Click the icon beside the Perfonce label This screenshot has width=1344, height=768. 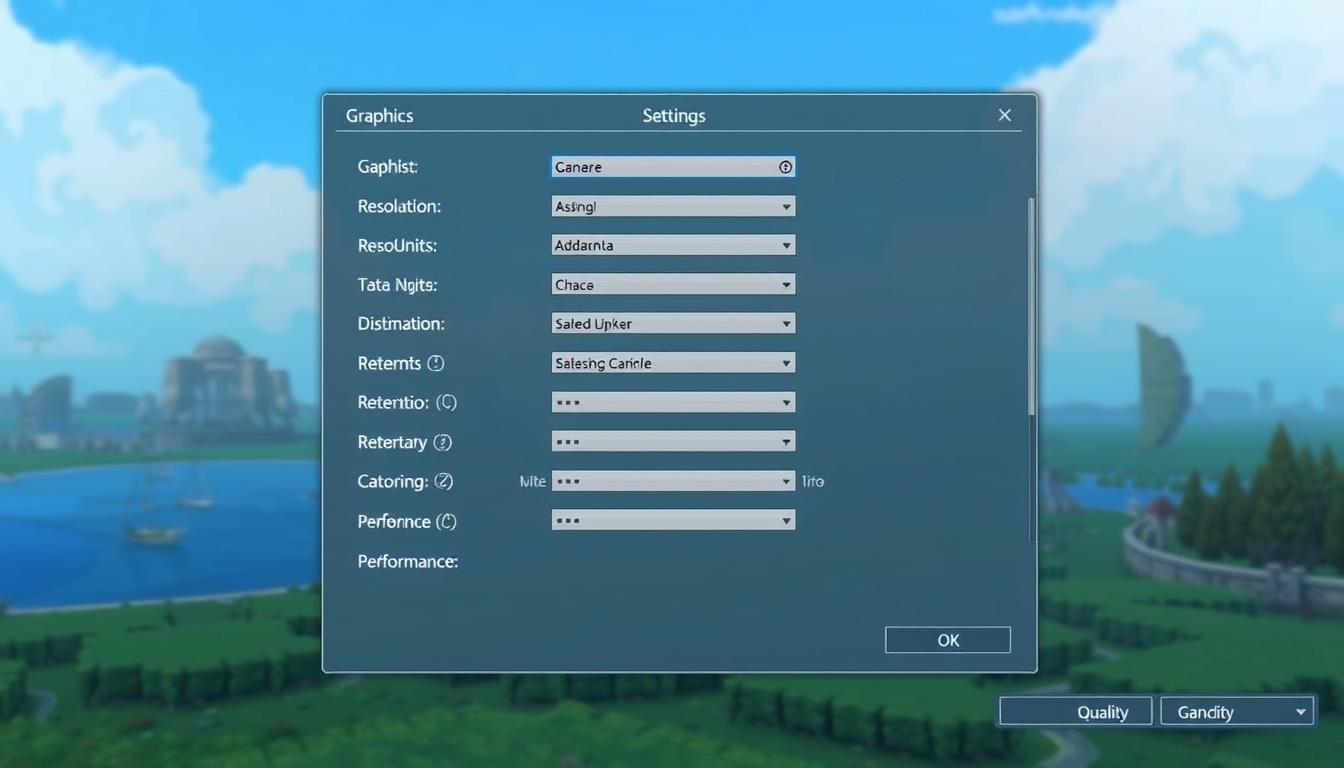(448, 521)
